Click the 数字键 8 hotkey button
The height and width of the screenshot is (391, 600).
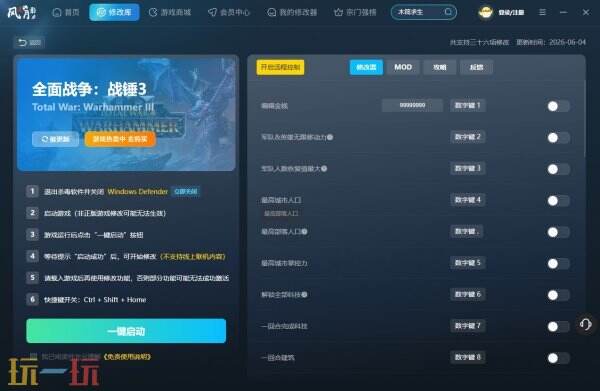468,357
